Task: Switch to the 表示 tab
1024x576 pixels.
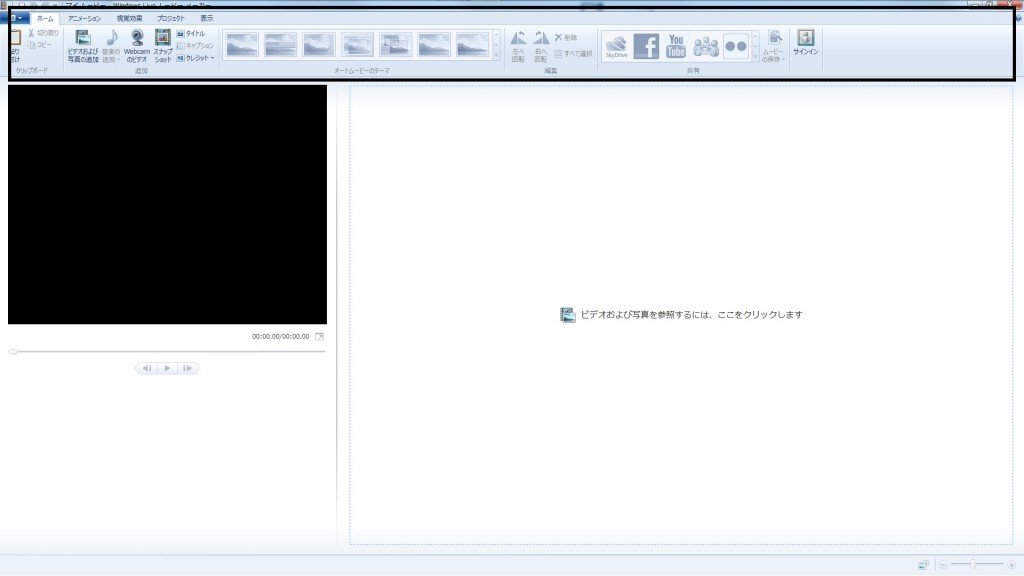Action: pyautogui.click(x=206, y=18)
